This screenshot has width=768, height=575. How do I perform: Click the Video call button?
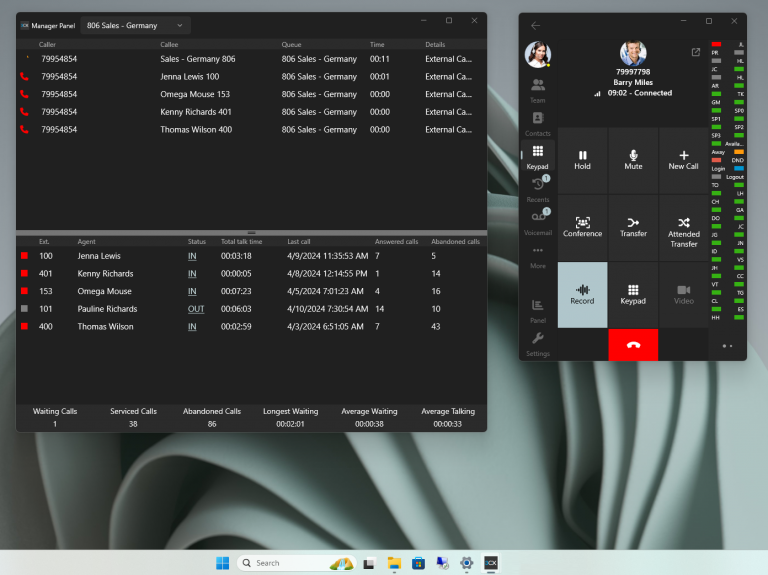pyautogui.click(x=683, y=295)
